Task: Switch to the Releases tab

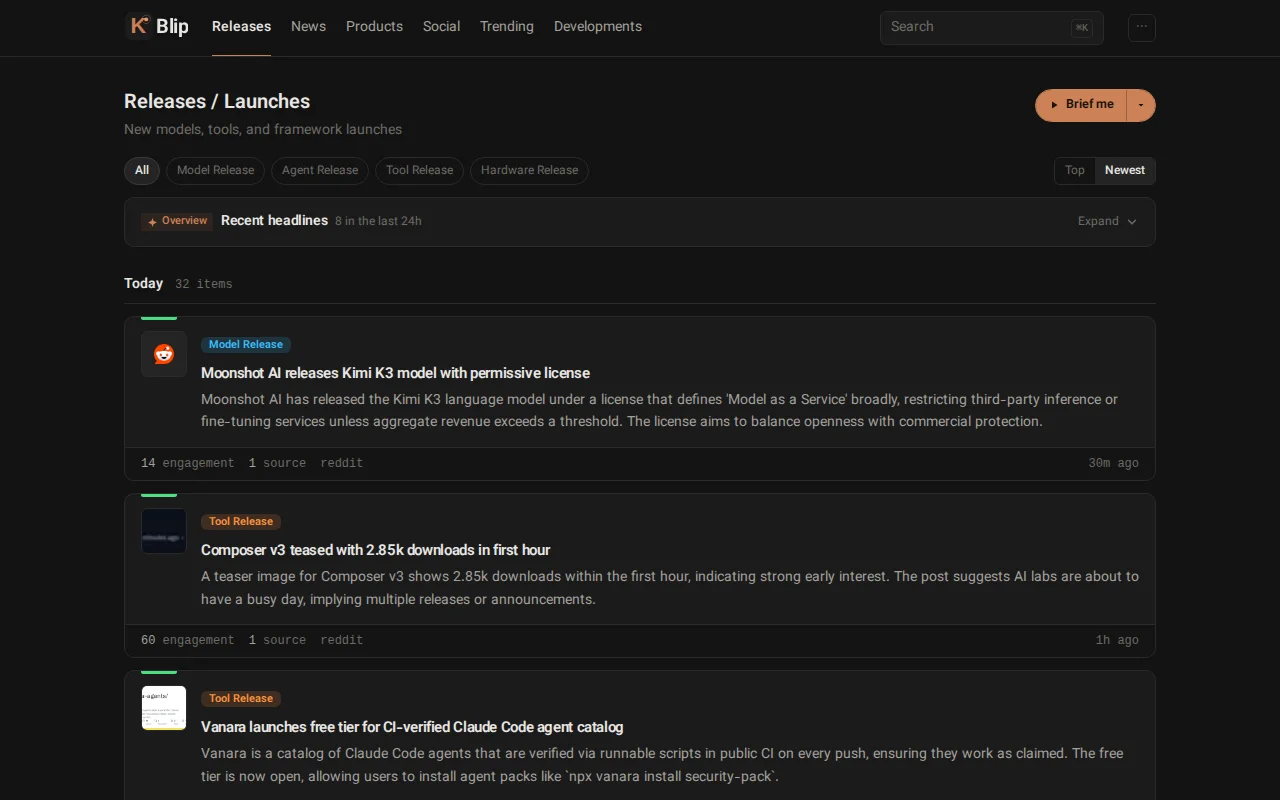Action: pyautogui.click(x=241, y=27)
